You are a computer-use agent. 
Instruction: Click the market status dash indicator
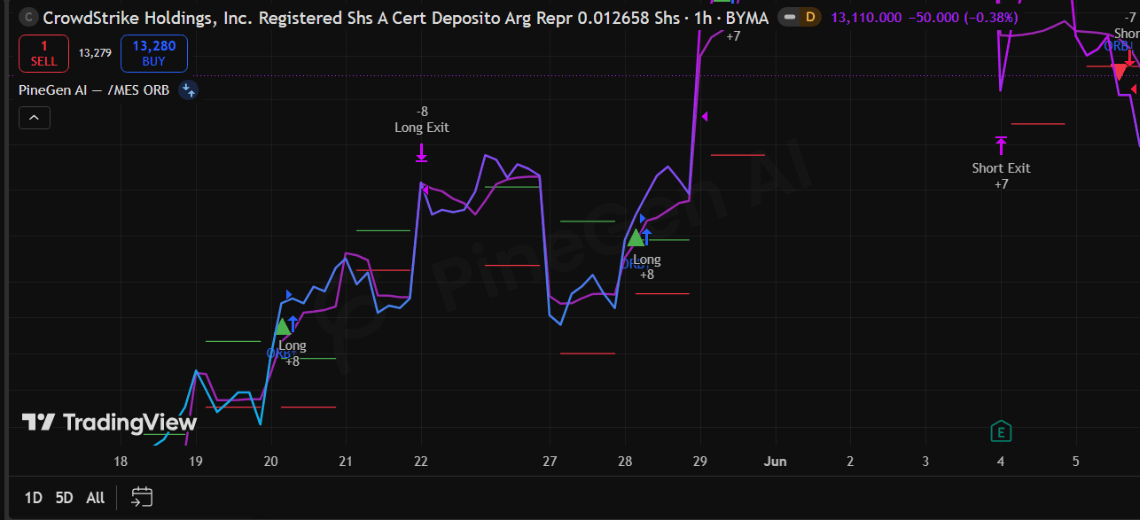[x=789, y=17]
